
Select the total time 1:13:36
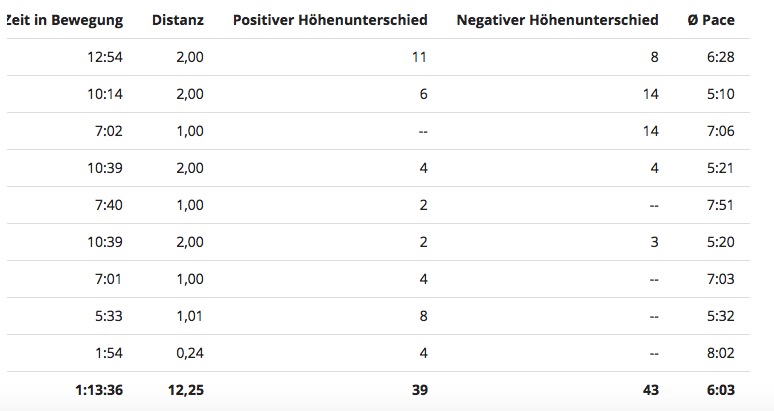99,390
